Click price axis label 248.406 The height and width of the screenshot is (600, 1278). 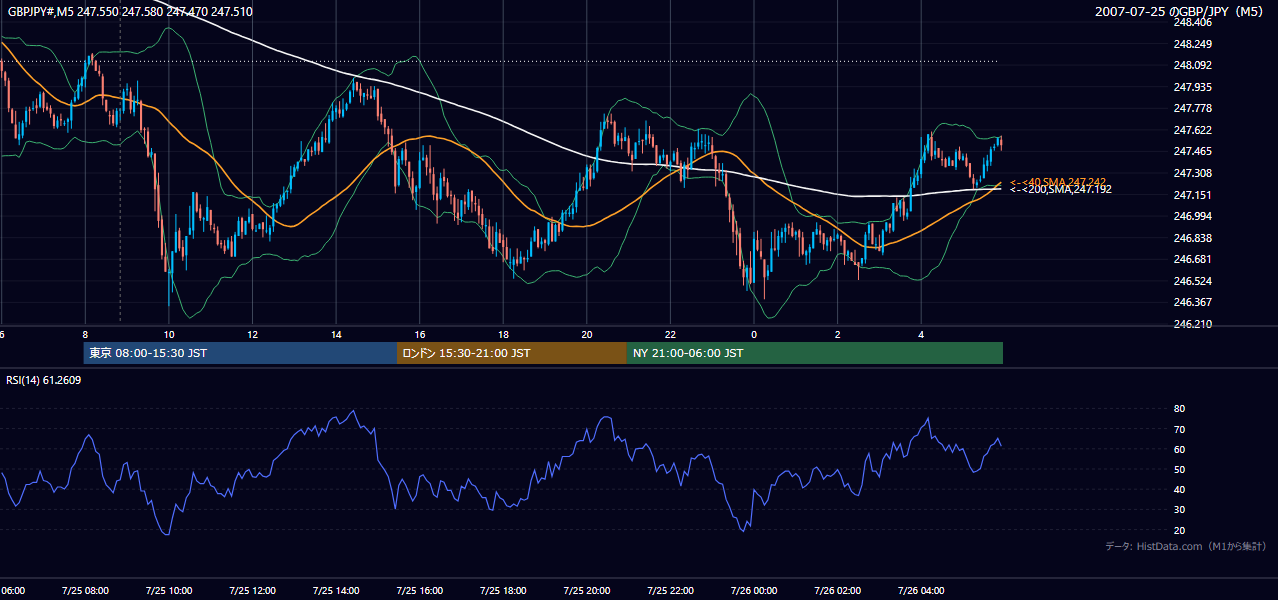pos(1193,22)
